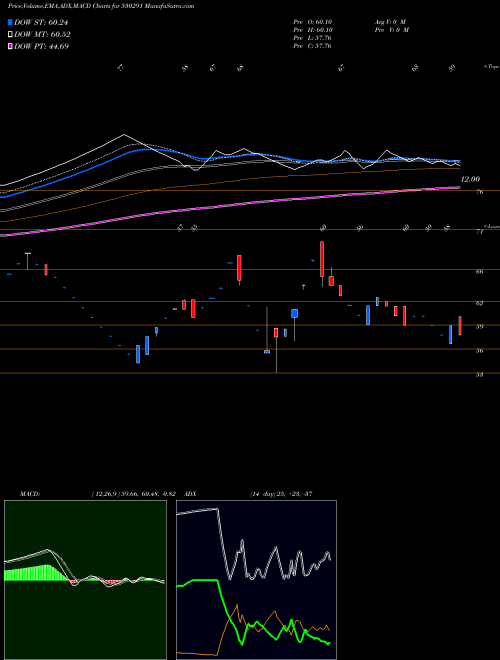Click the white DOW MT legend swatch
Image resolution: width=500 pixels, height=660 pixels.
pyautogui.click(x=10, y=35)
